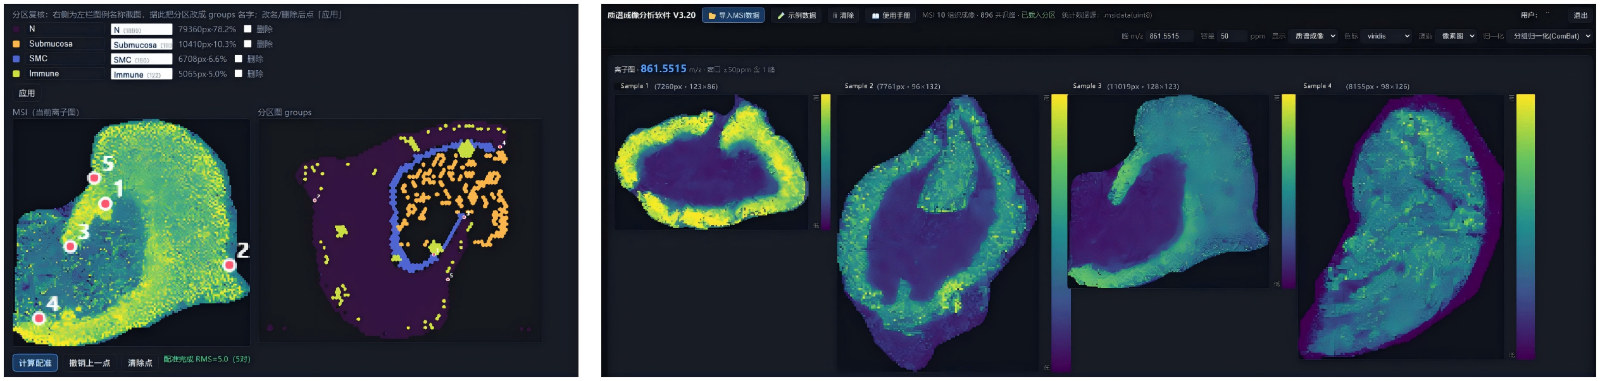Screen dimensions: 1600x381
Task: Open the 使用手册 manual button
Action: pos(890,15)
